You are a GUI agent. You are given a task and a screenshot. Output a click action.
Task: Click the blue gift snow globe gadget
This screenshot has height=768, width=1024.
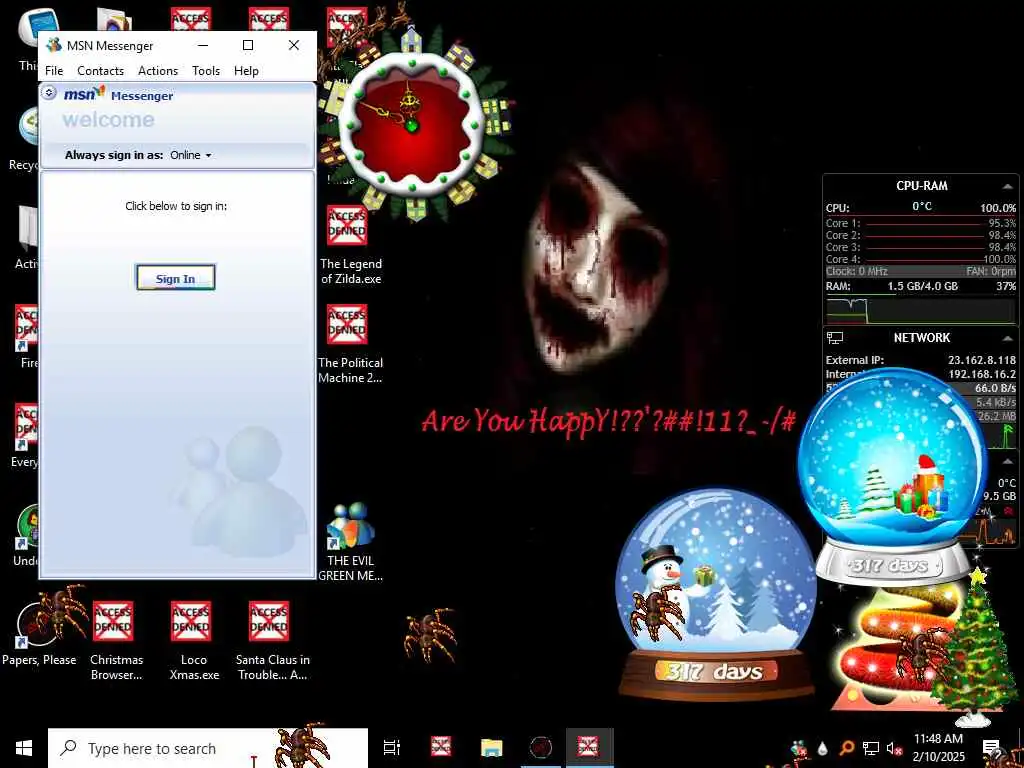[893, 477]
